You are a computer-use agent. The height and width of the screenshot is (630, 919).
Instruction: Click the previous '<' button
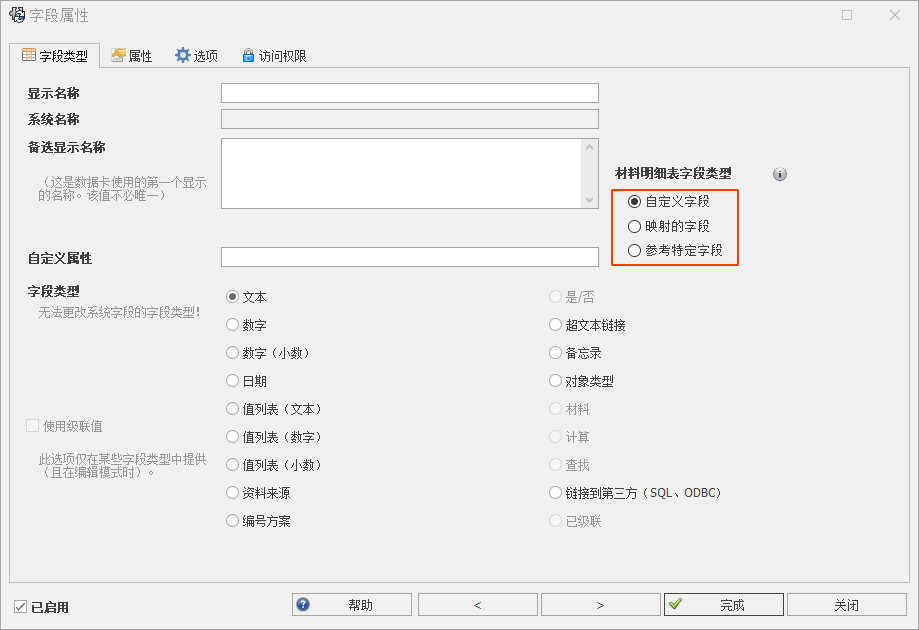click(x=478, y=605)
